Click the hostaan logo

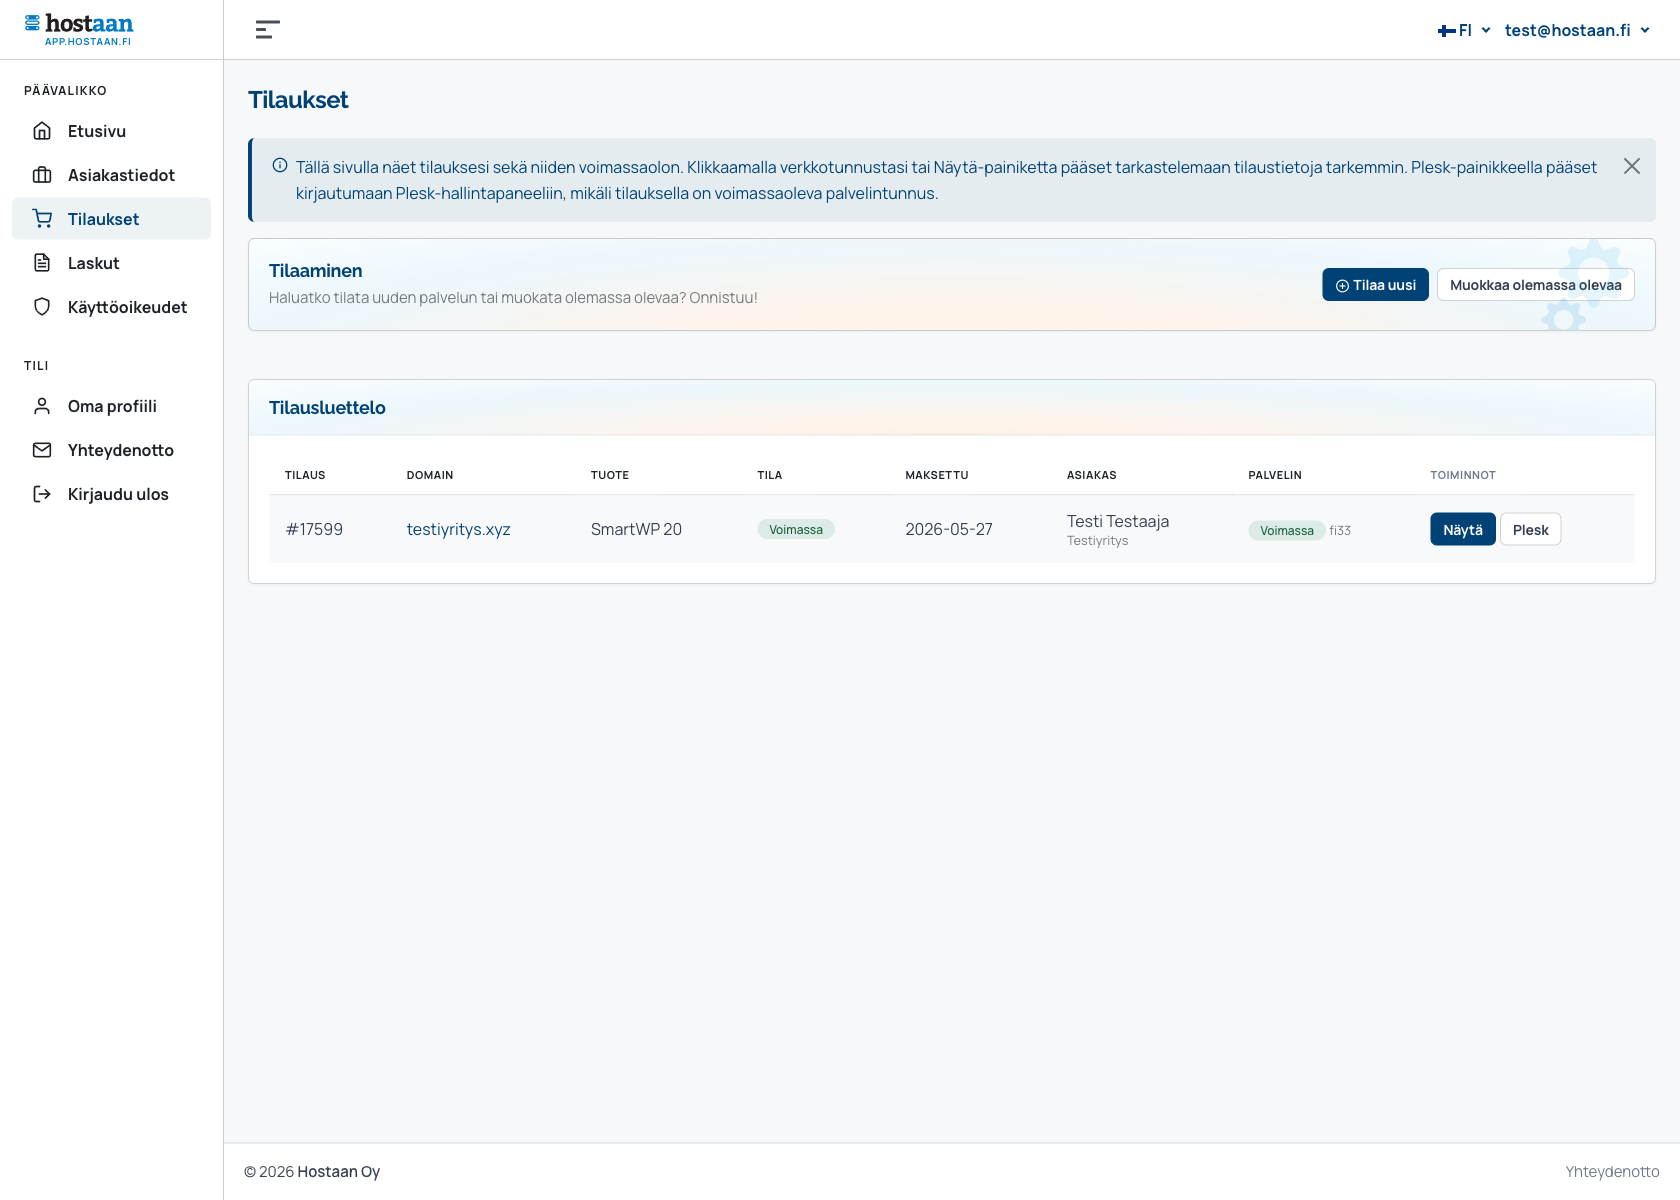[79, 29]
